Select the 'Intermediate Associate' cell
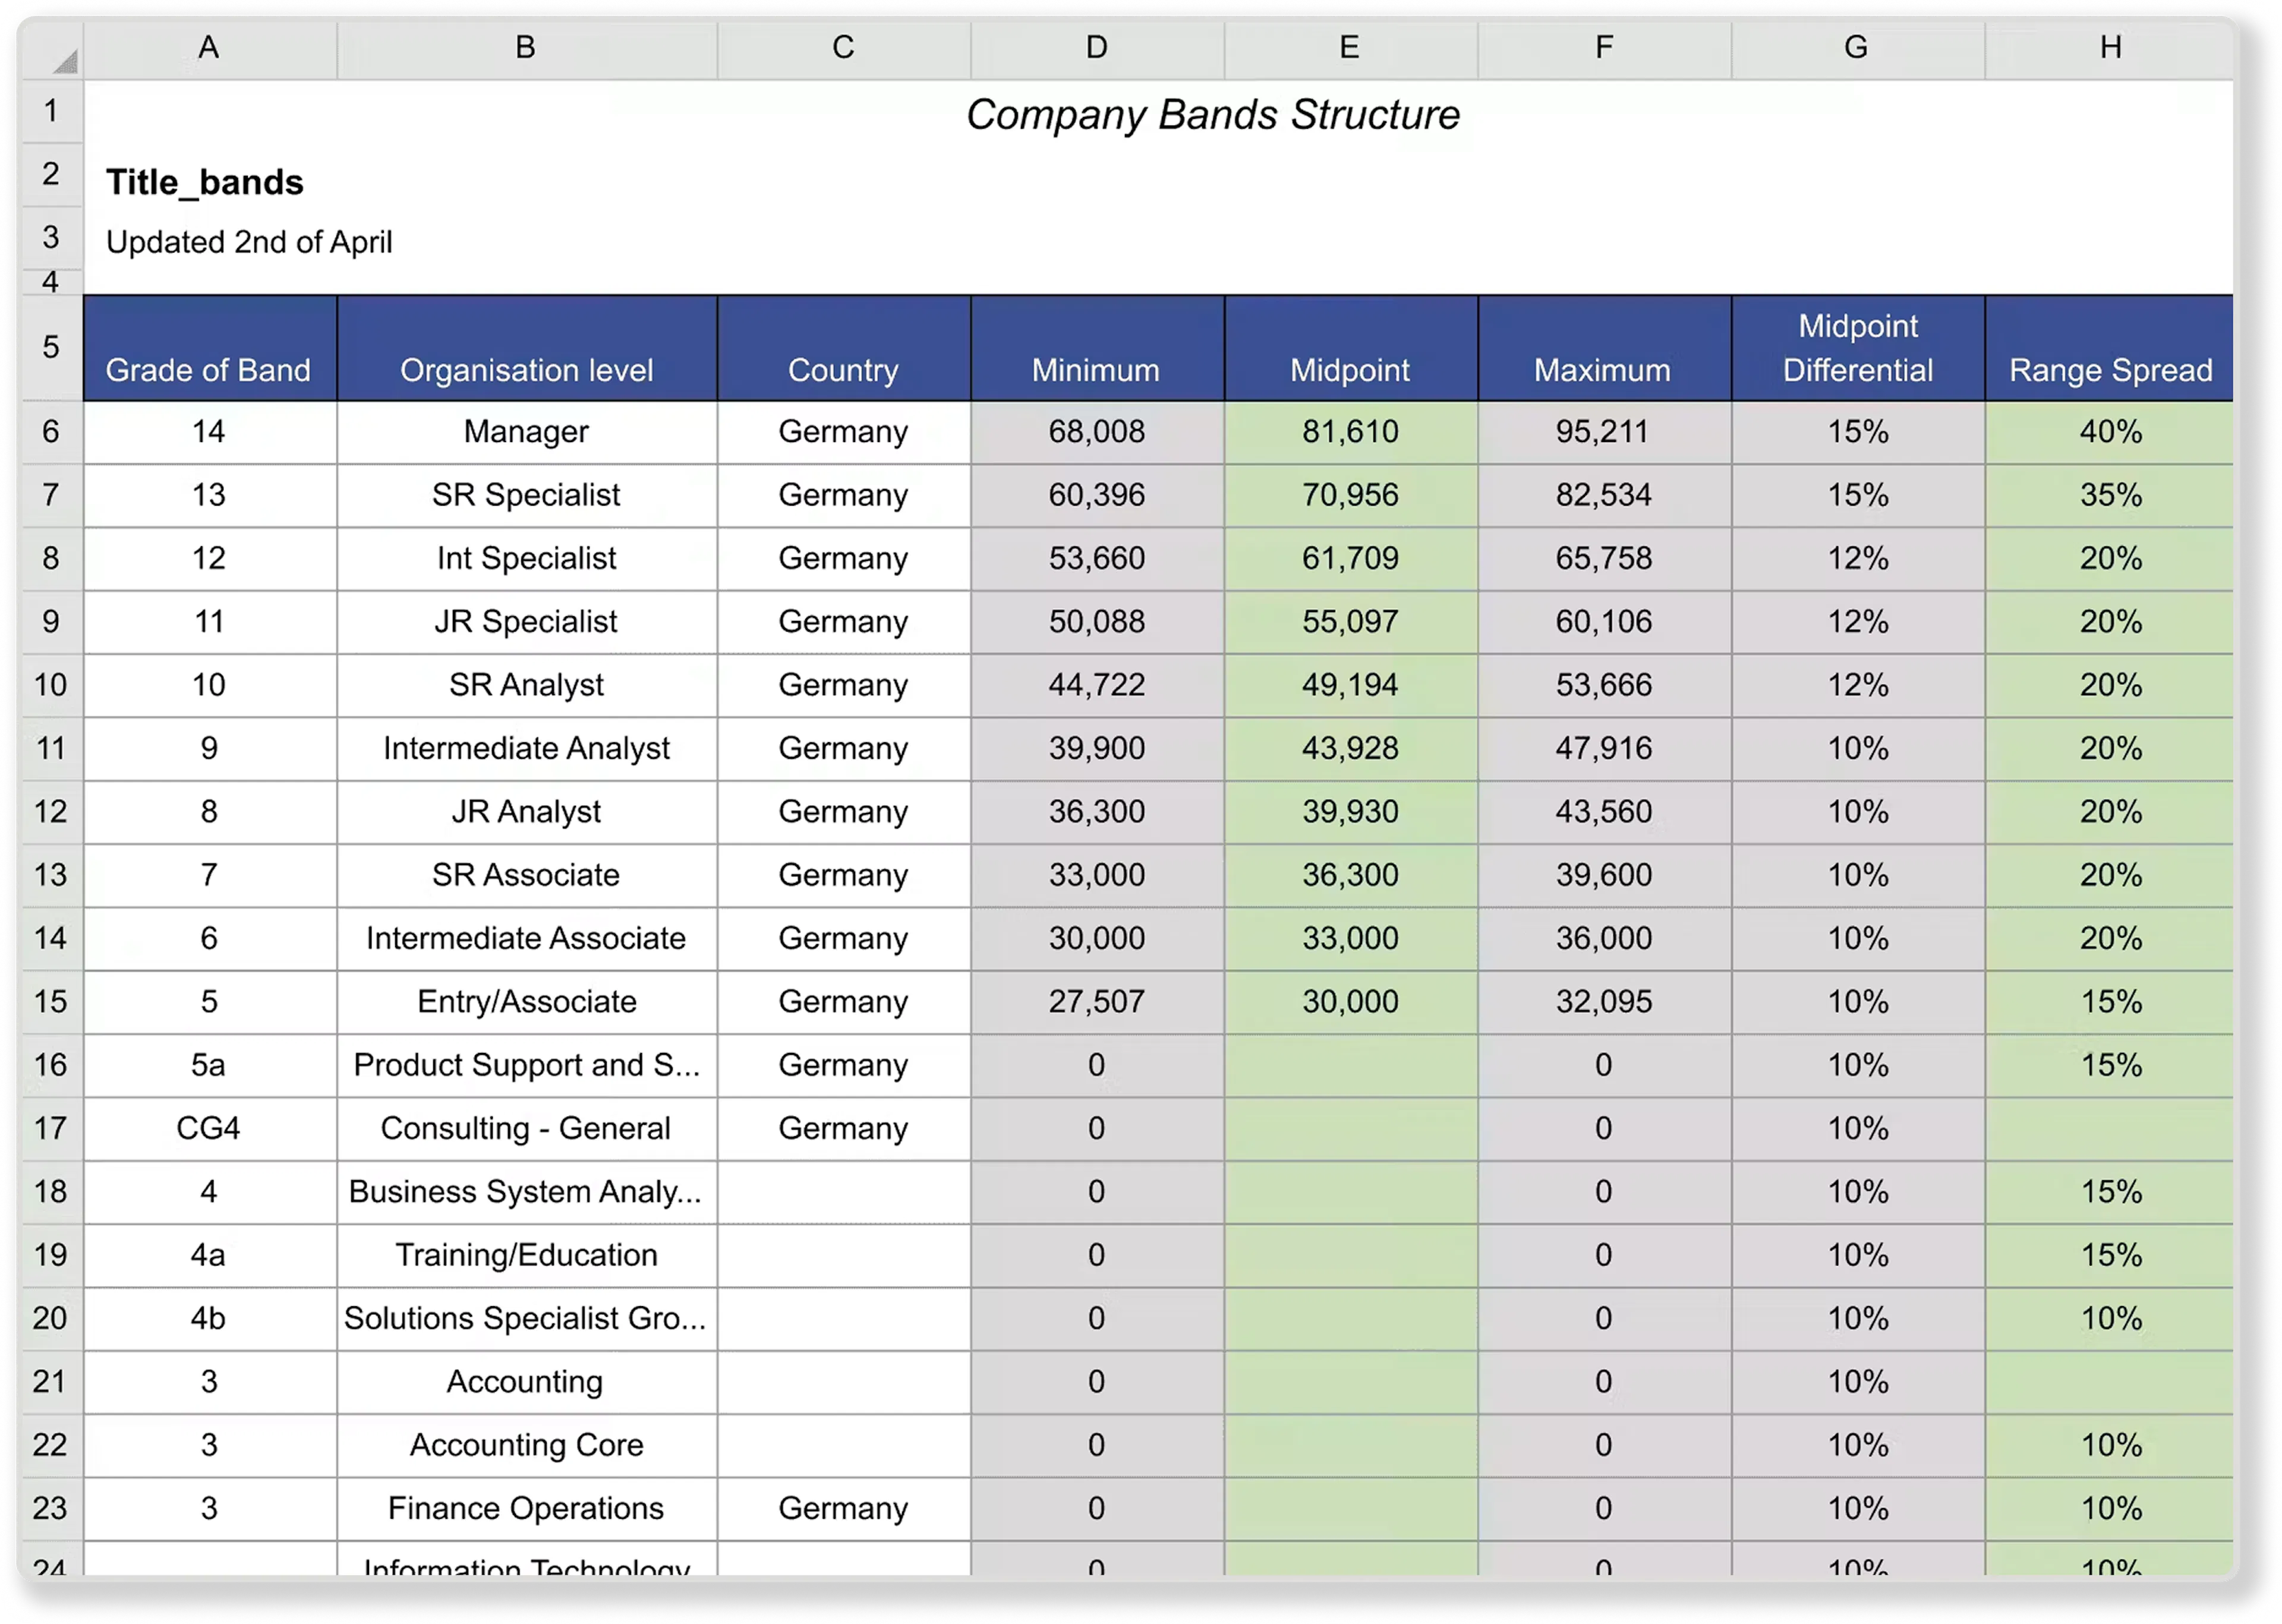The height and width of the screenshot is (1624, 2282). (x=526, y=938)
